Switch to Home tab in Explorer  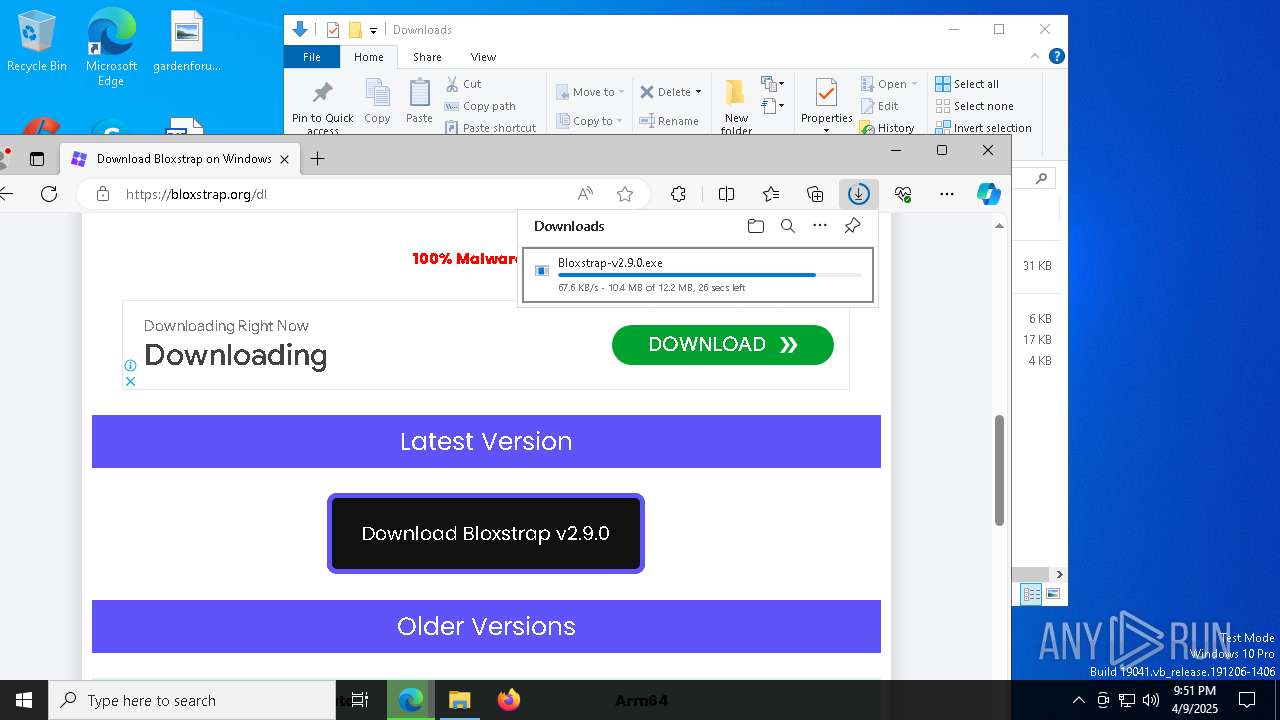pyautogui.click(x=369, y=57)
